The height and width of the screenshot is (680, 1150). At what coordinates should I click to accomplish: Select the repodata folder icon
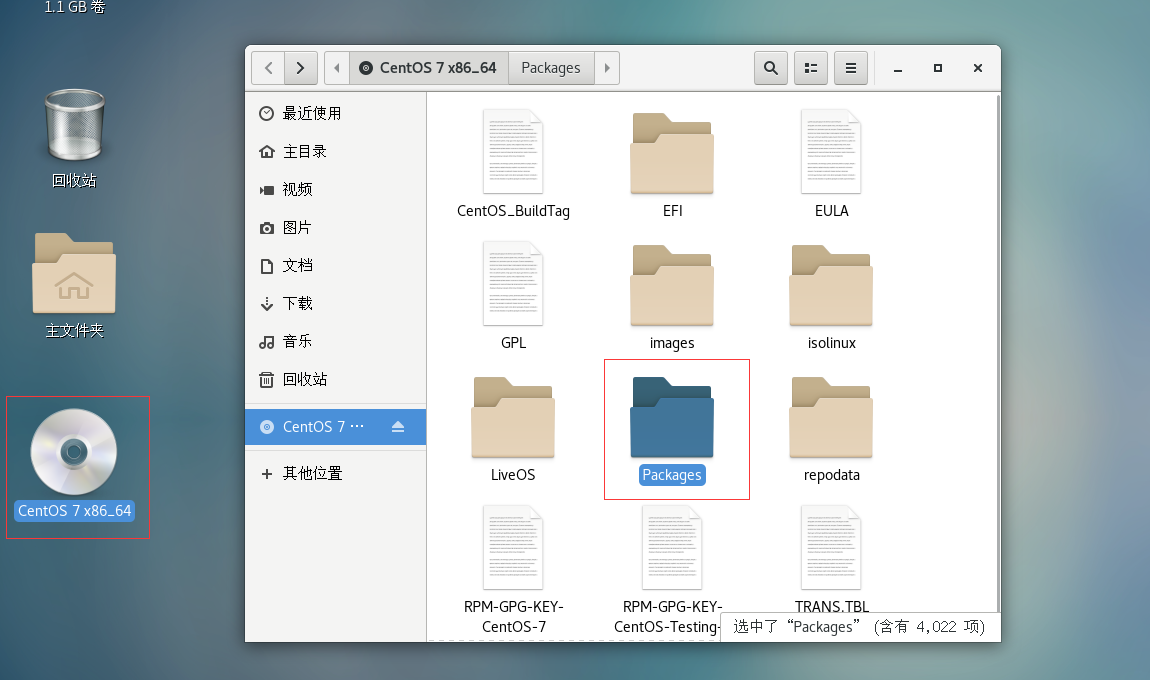click(x=831, y=417)
